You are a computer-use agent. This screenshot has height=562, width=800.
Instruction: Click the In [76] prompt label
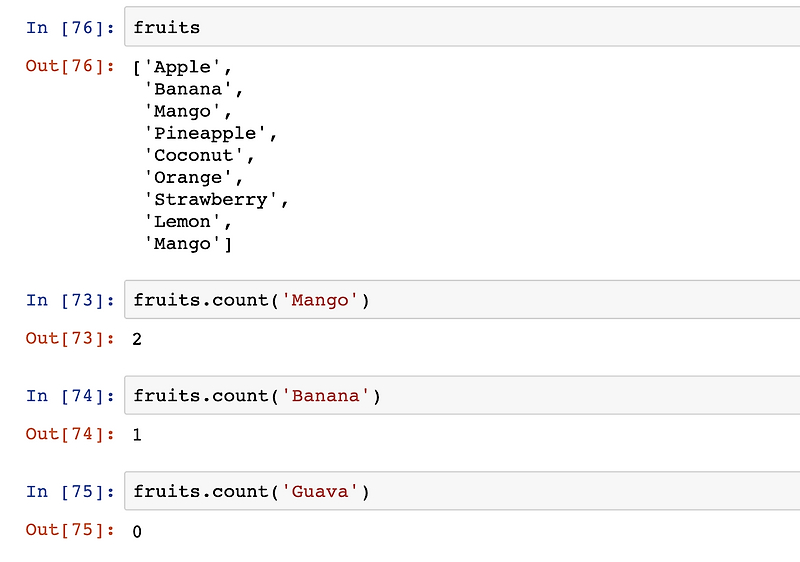pyautogui.click(x=70, y=28)
